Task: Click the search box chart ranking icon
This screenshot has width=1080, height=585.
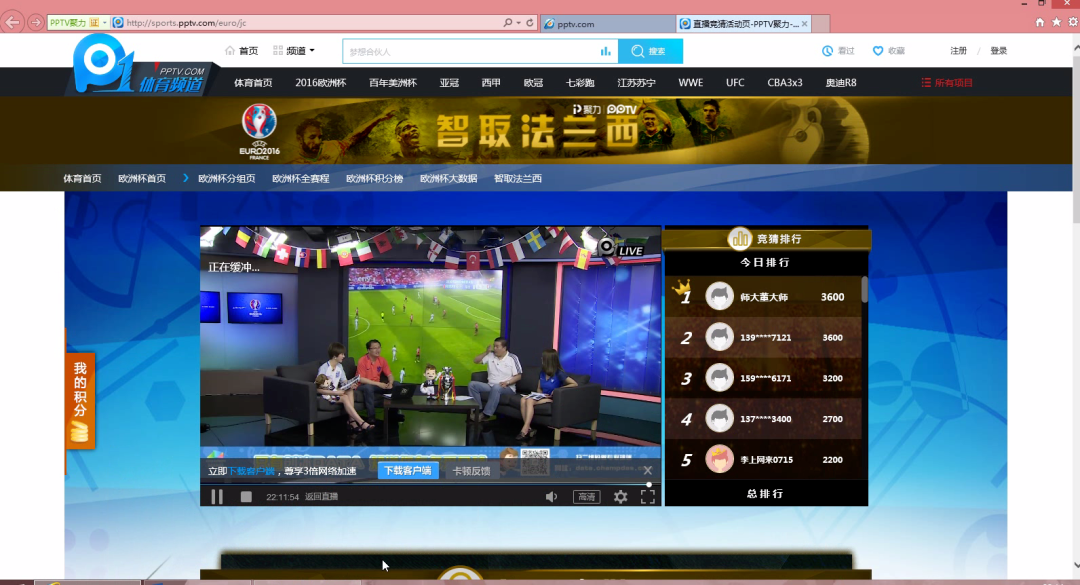Action: (x=605, y=51)
